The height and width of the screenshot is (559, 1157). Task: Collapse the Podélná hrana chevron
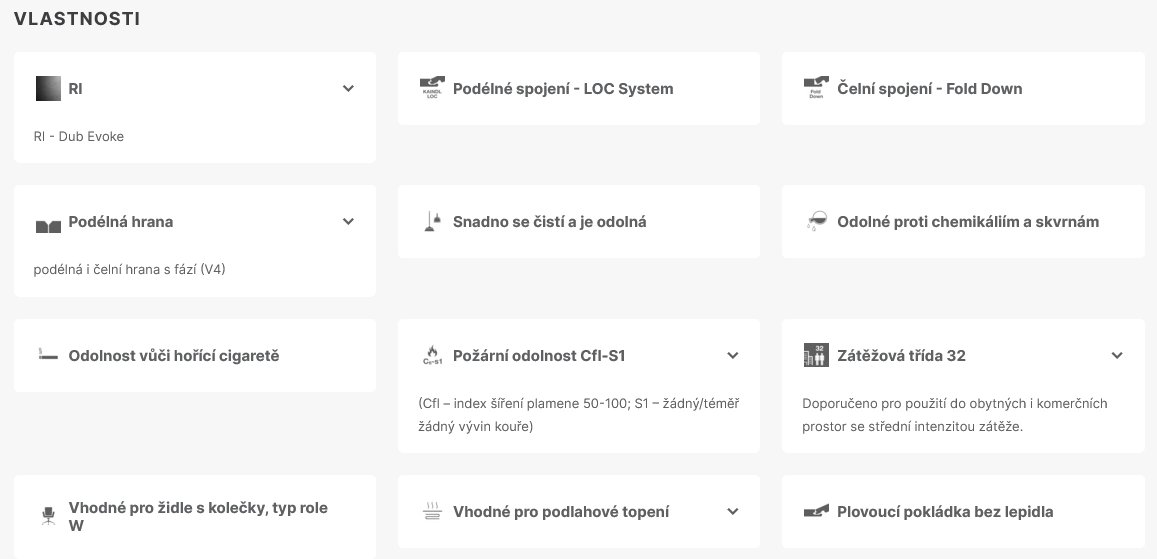[348, 221]
